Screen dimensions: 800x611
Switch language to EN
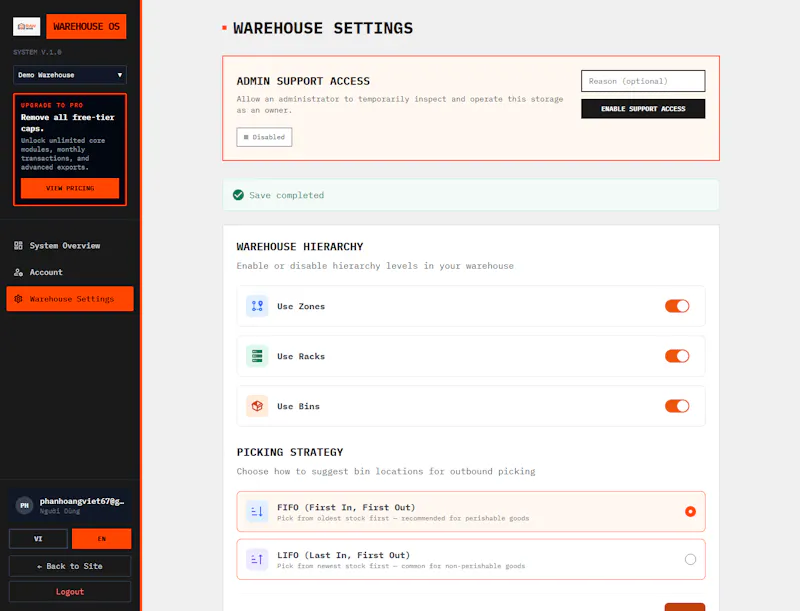tap(102, 539)
